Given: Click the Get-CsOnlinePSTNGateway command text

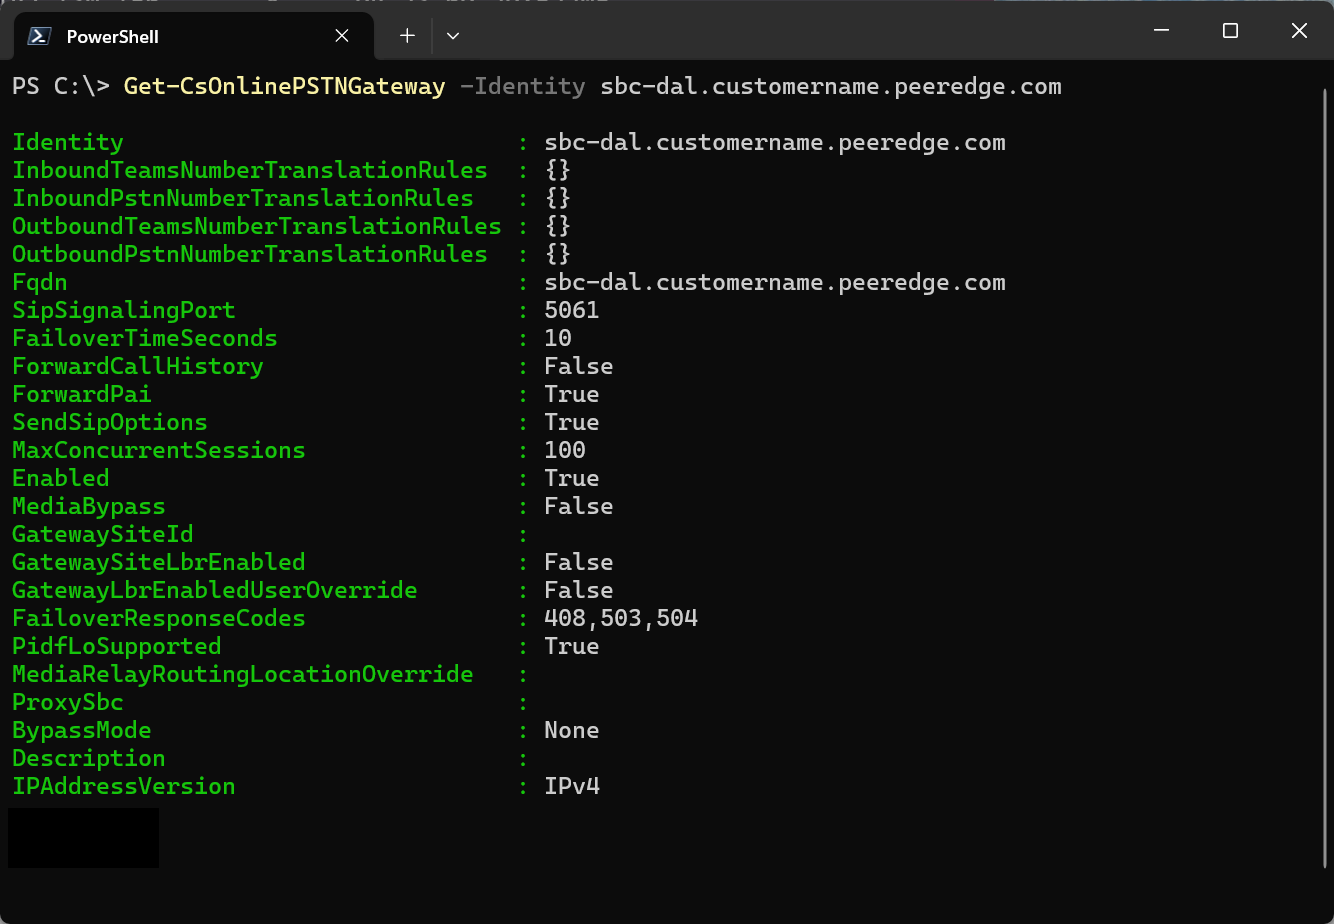Looking at the screenshot, I should [284, 86].
